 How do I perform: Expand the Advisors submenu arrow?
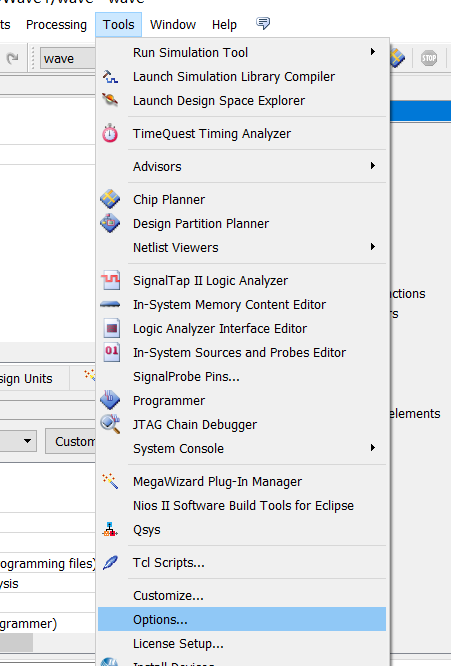pos(372,166)
